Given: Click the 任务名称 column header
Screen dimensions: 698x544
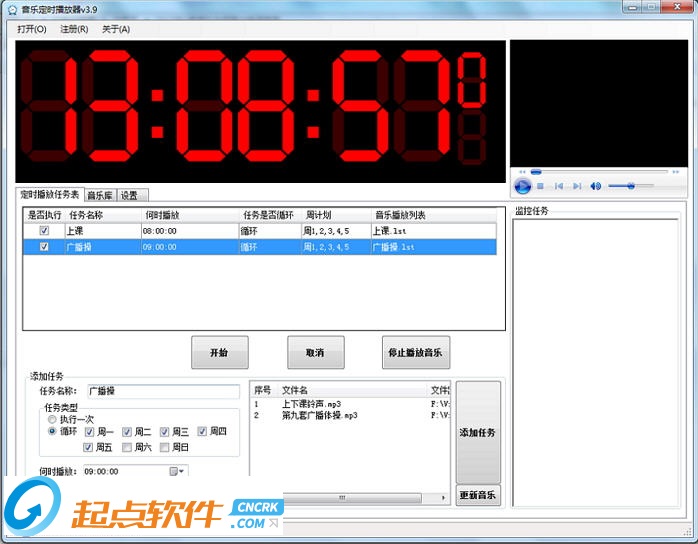Looking at the screenshot, I should tap(103, 215).
